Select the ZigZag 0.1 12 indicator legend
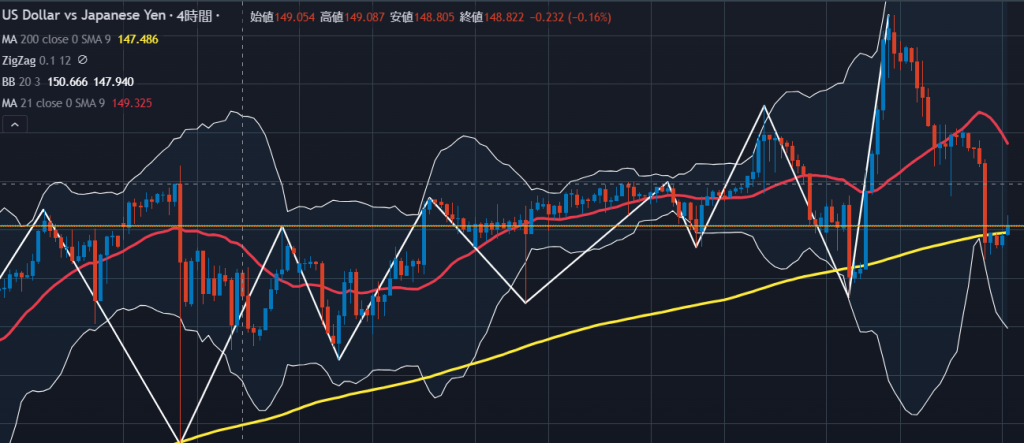 tap(37, 60)
